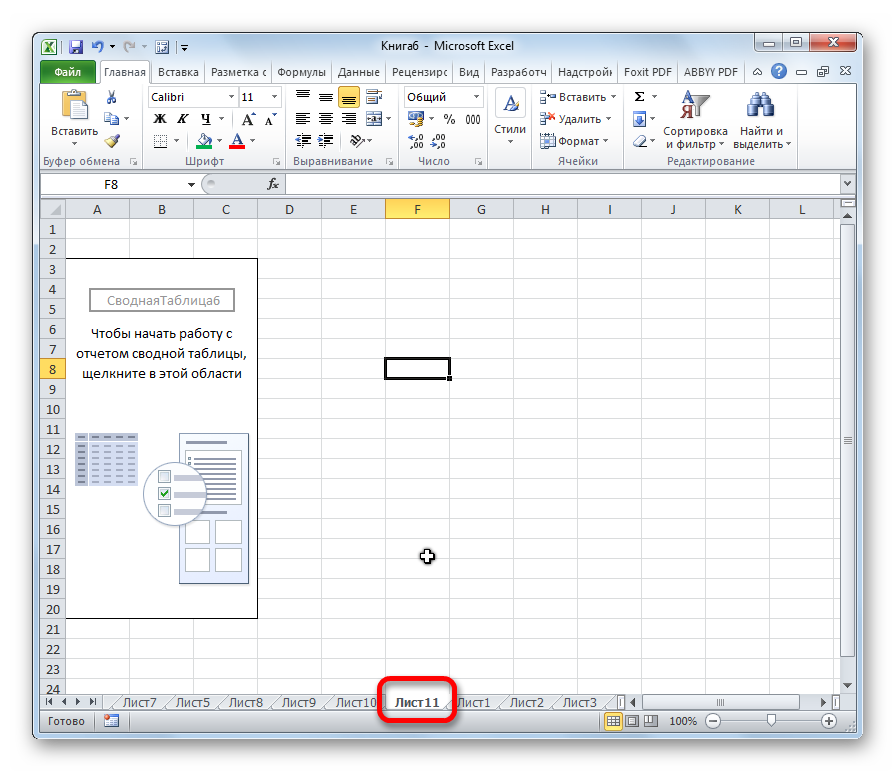The image size is (896, 772).
Task: Click the Save icon in quick access toolbar
Action: pyautogui.click(x=75, y=46)
